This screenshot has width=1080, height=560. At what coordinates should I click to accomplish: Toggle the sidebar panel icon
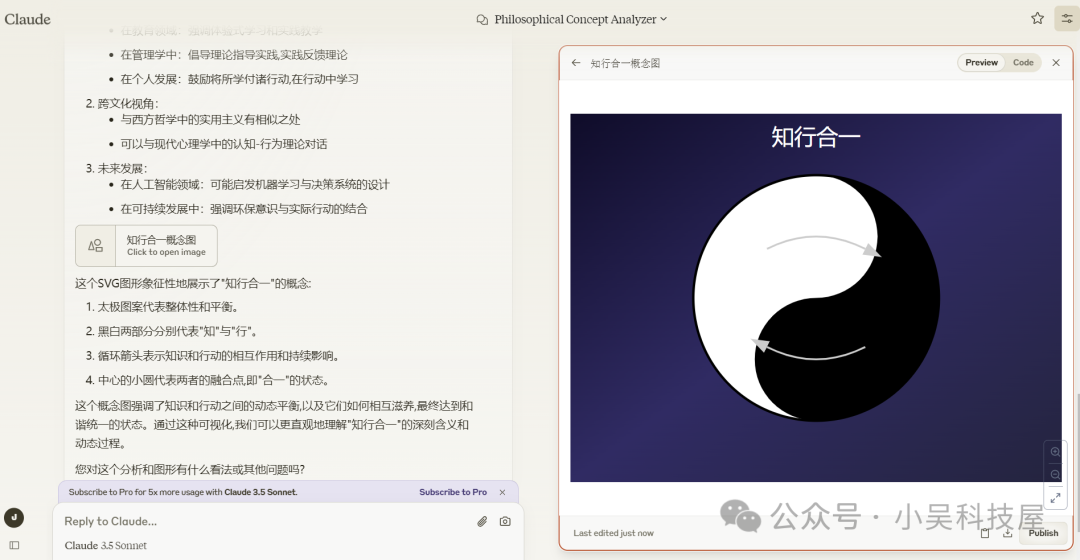[14, 546]
